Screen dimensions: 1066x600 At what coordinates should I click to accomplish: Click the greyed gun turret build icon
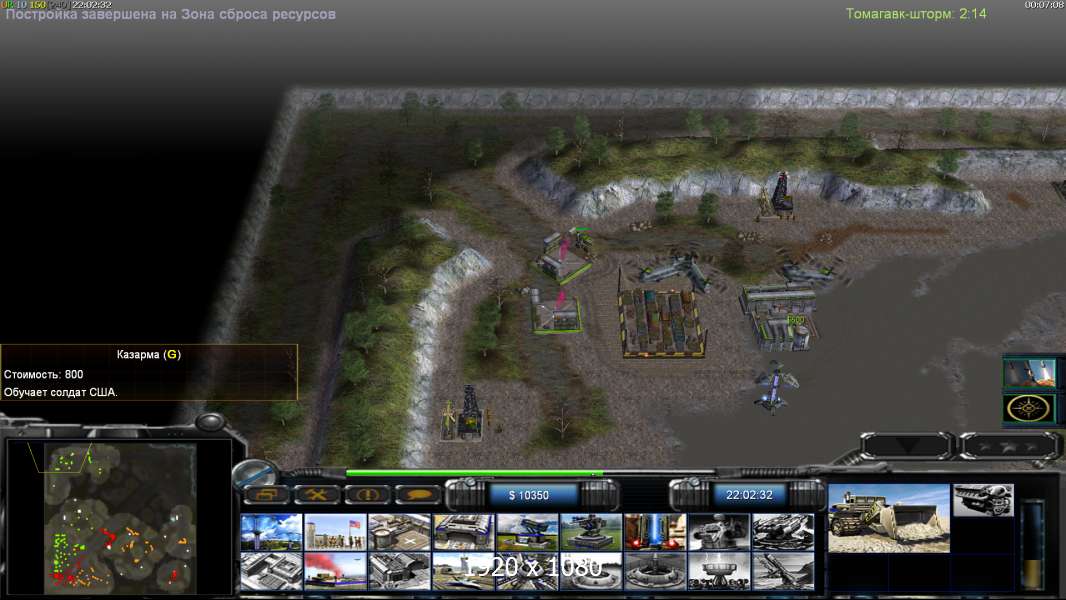tap(719, 532)
